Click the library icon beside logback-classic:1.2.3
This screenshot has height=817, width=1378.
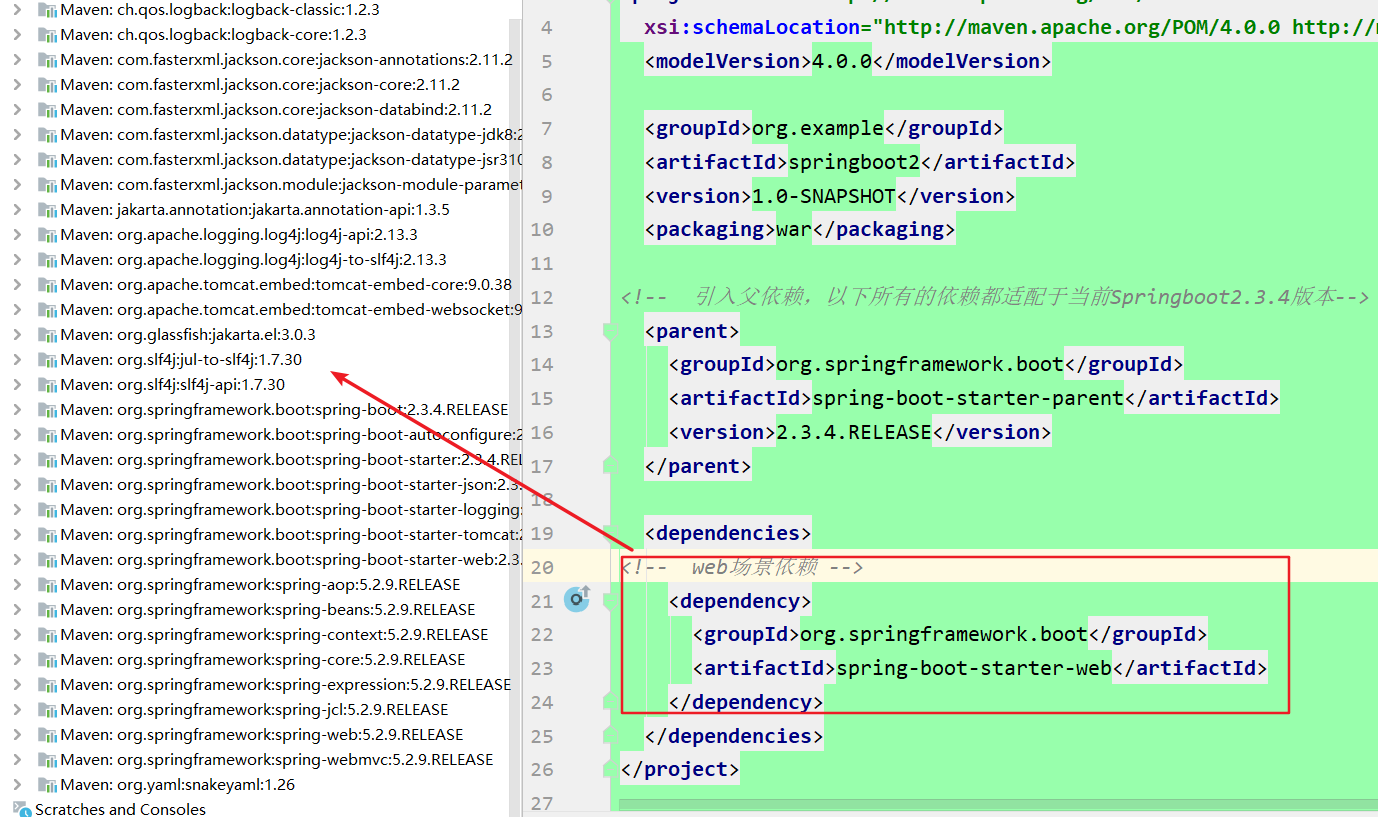point(46,10)
